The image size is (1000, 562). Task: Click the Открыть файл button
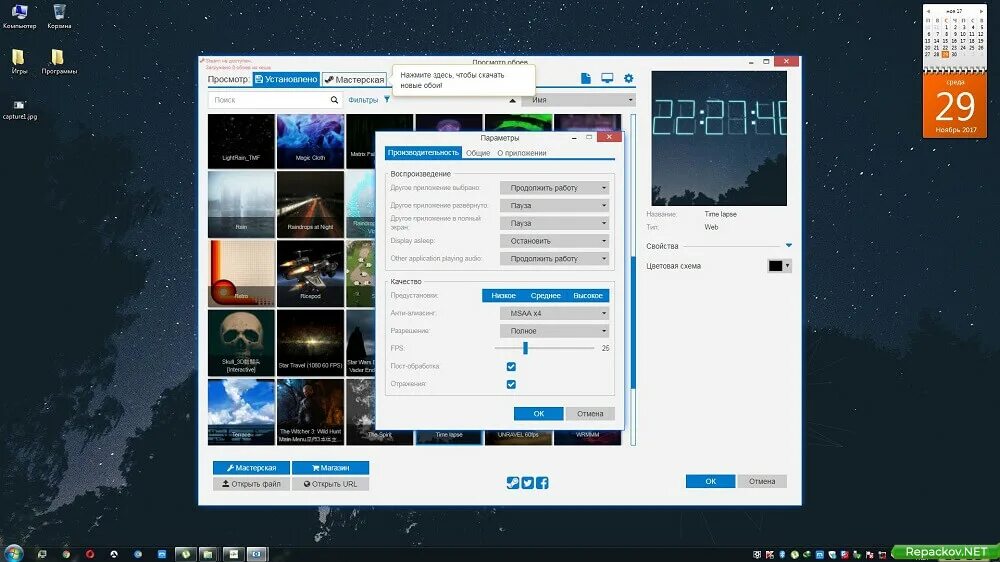[x=251, y=484]
